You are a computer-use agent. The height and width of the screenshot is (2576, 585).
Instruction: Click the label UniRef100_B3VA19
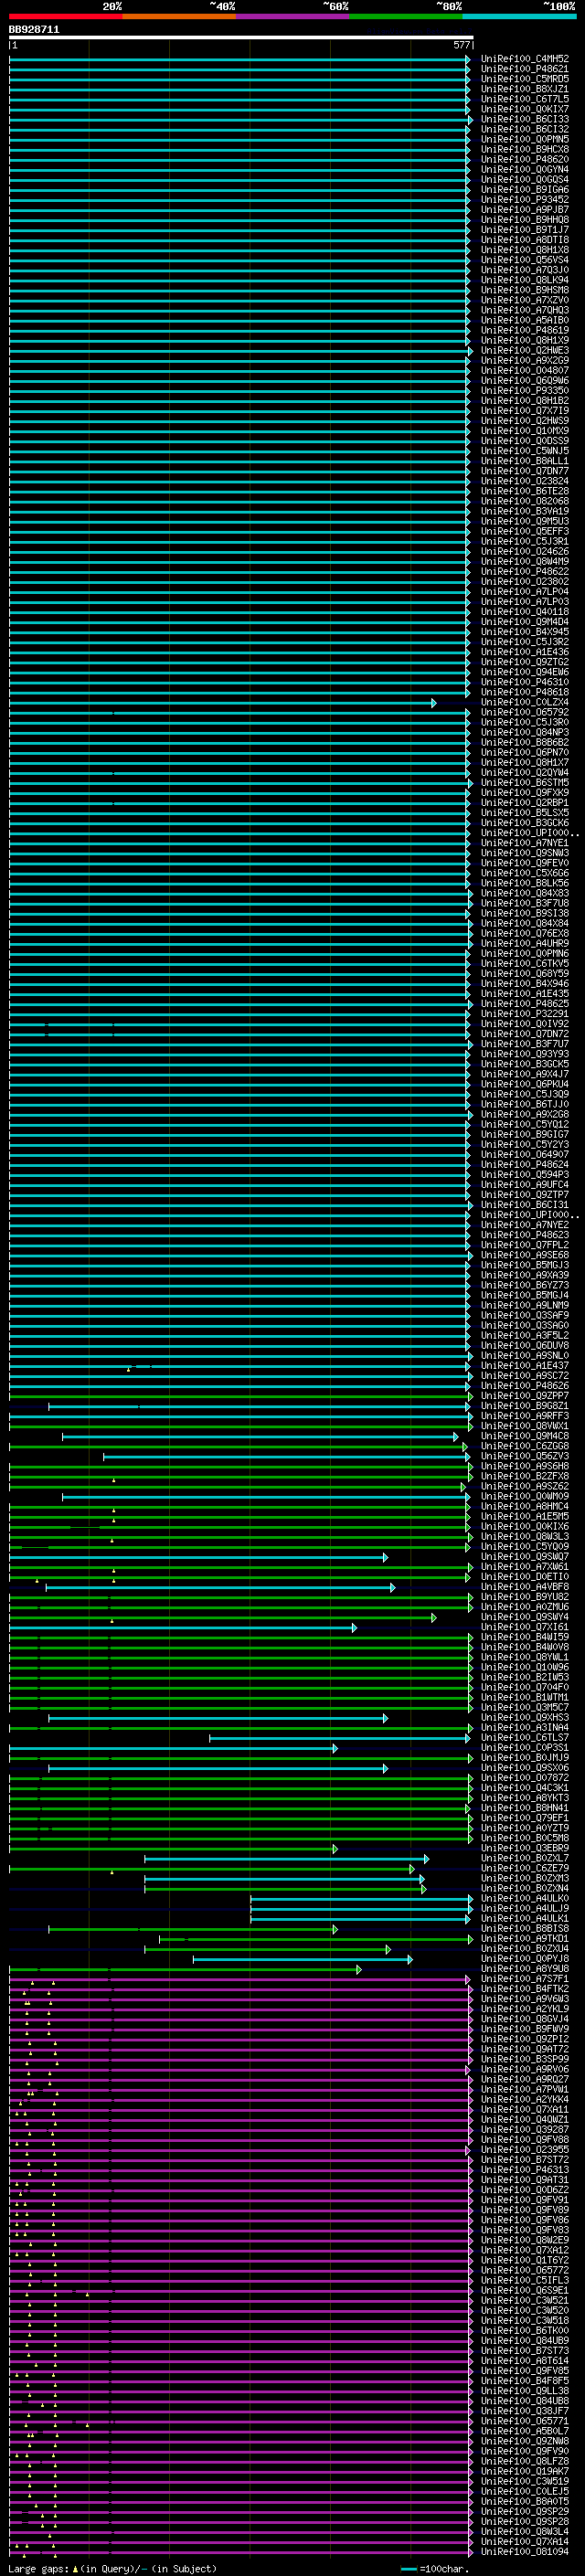(525, 511)
